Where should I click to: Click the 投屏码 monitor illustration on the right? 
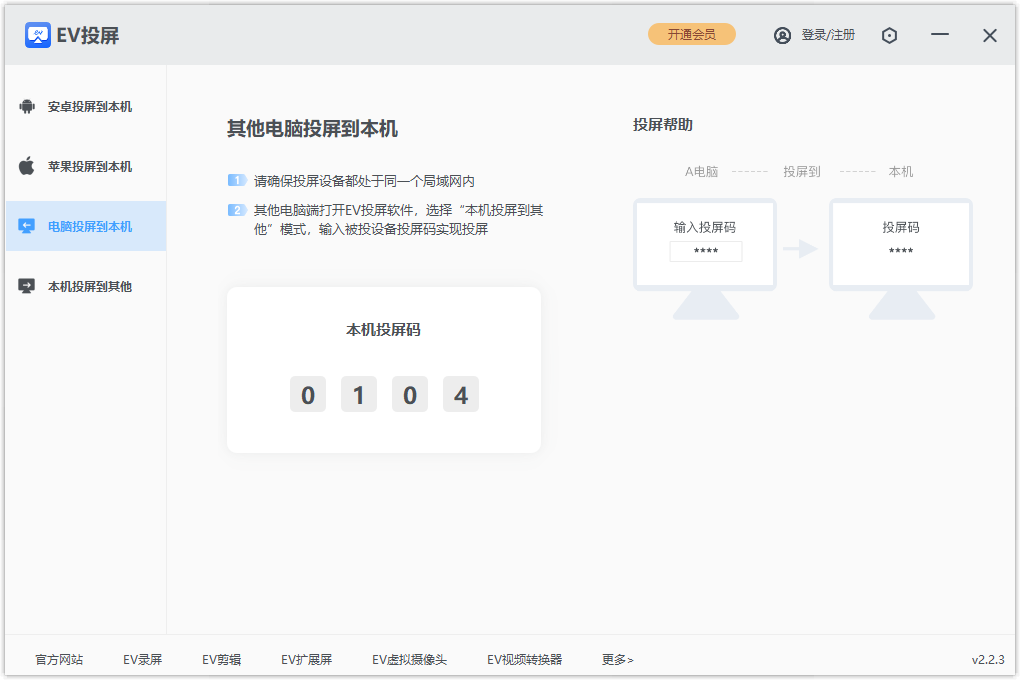tap(901, 259)
